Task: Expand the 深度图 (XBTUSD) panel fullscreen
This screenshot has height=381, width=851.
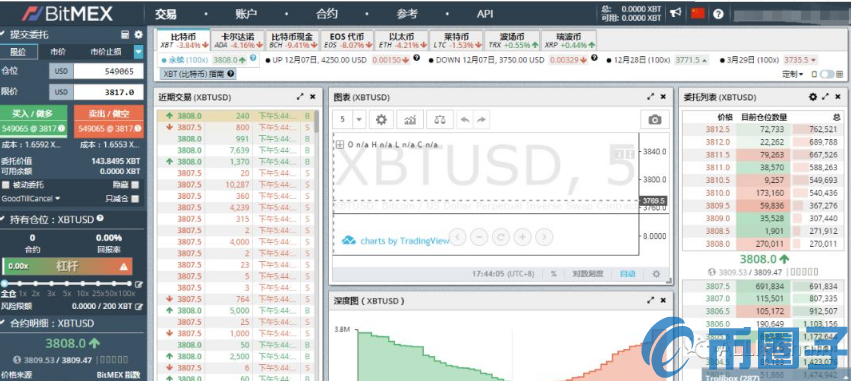Action: pos(651,300)
